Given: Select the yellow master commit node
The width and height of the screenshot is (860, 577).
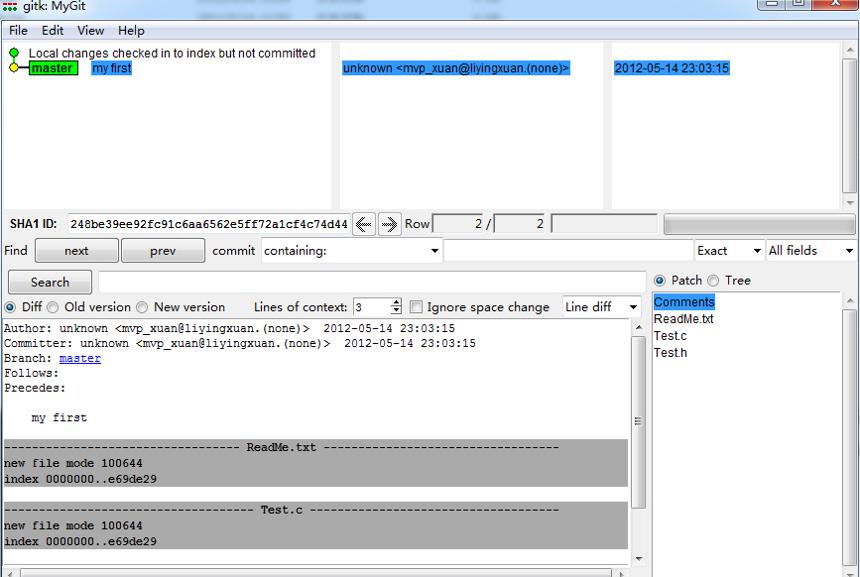Looking at the screenshot, I should [x=14, y=68].
